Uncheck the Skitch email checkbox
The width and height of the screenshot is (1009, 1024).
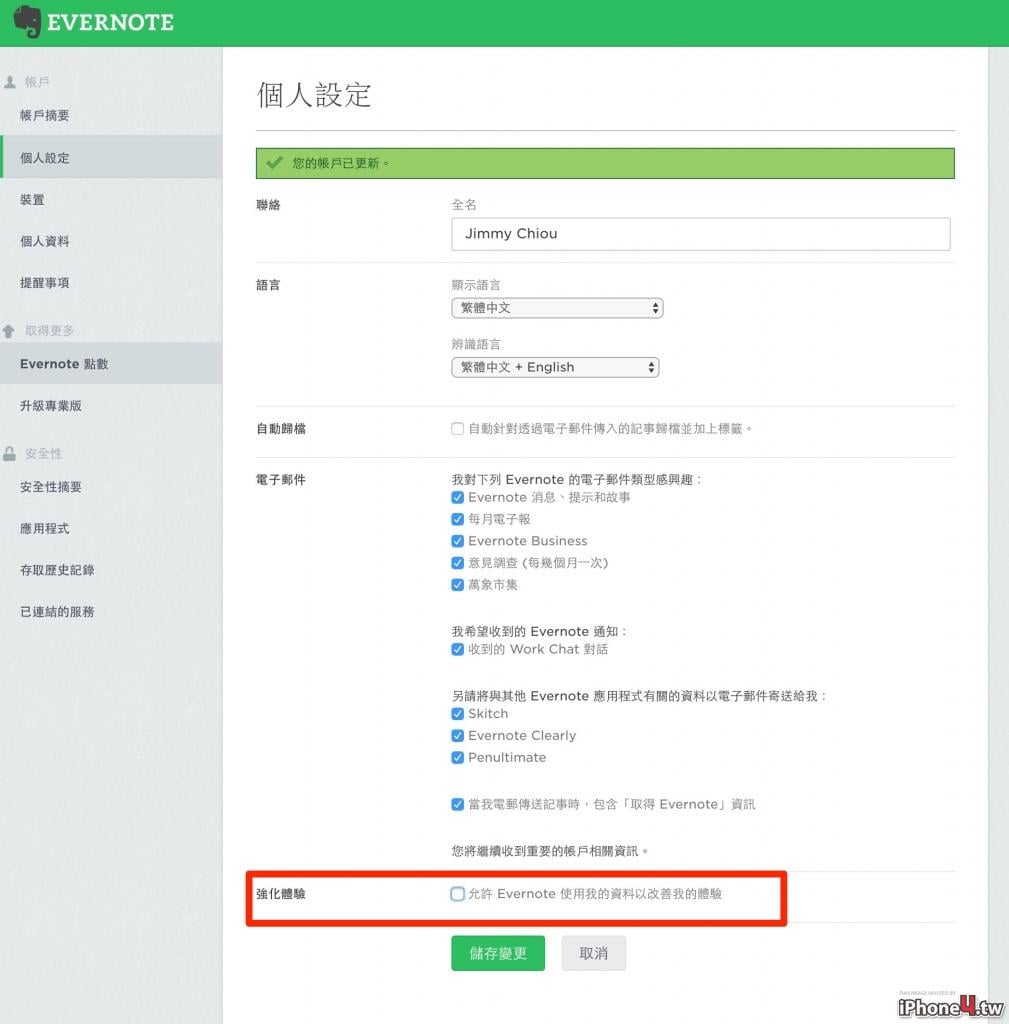tap(457, 714)
